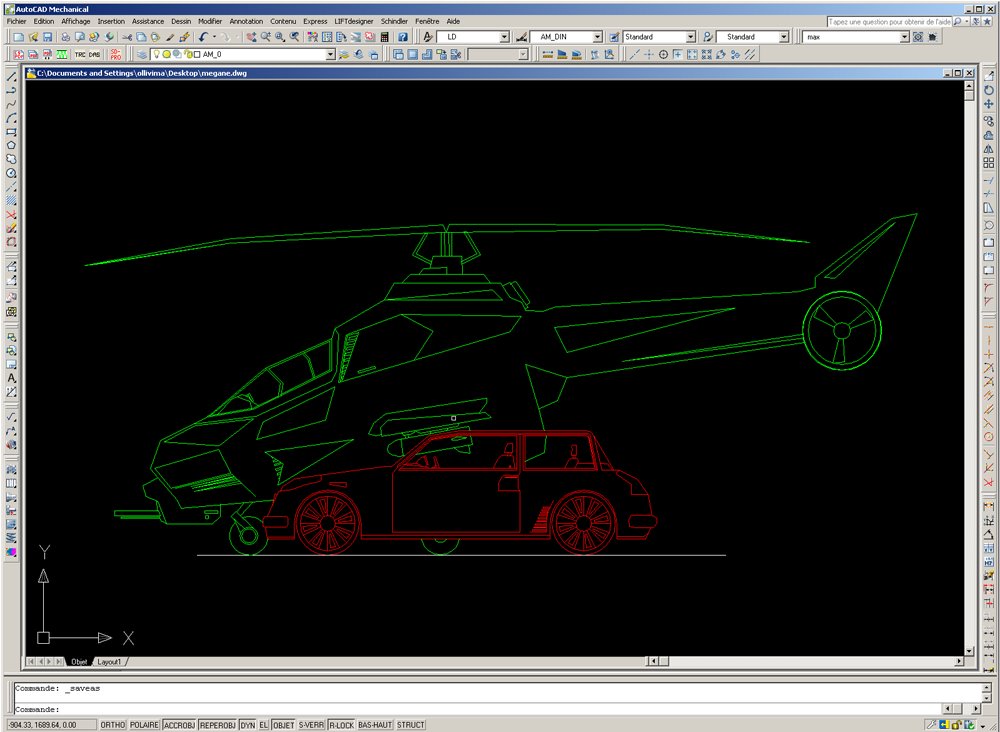The height and width of the screenshot is (732, 1000).
Task: Open the Fichier menu
Action: [x=17, y=21]
